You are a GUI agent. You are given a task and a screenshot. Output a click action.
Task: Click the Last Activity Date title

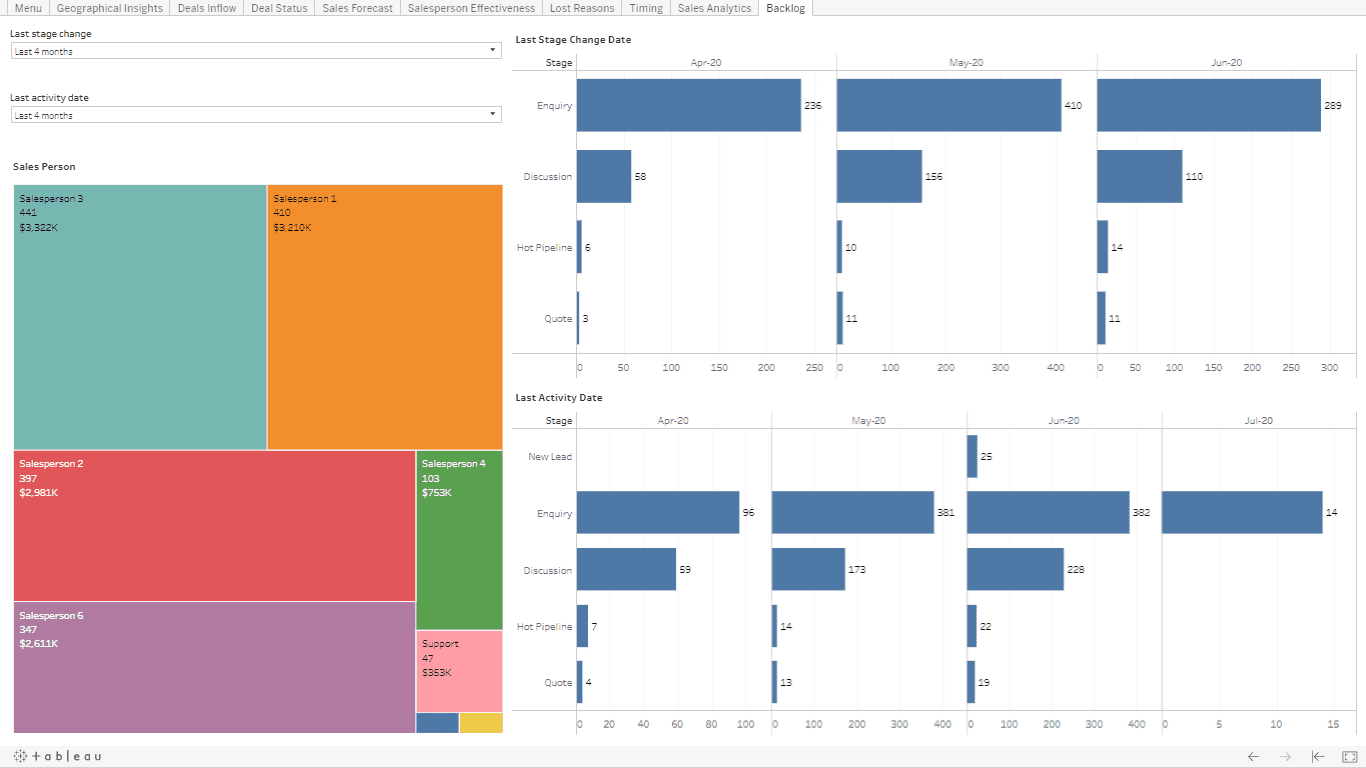(559, 398)
